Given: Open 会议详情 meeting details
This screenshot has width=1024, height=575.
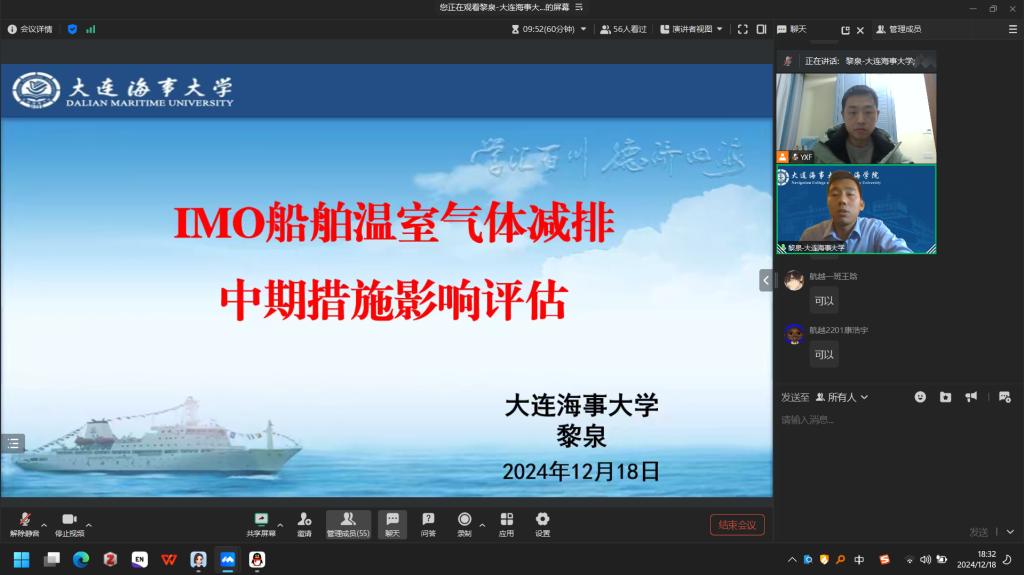Looking at the screenshot, I should pyautogui.click(x=30, y=29).
